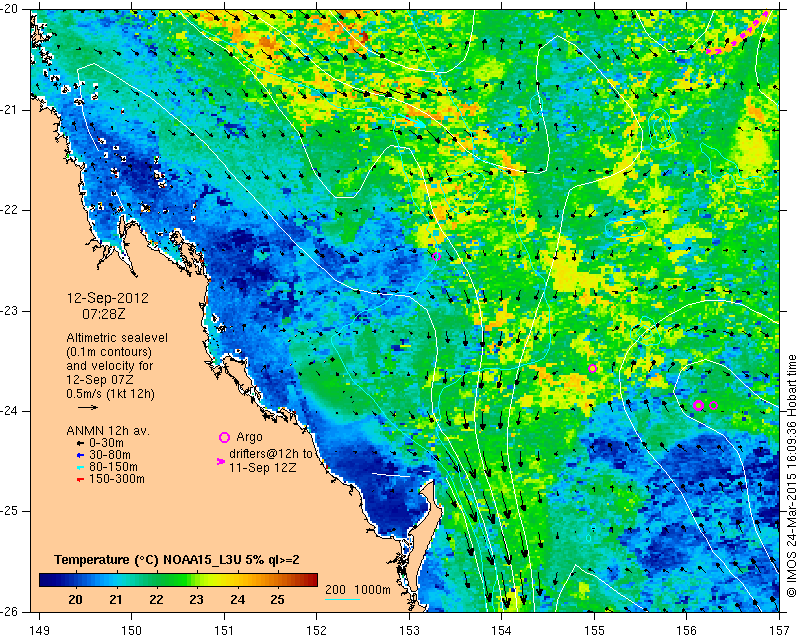Click the "Temperature (°C) NOAA15_L3U 5% ql>=2" title
This screenshot has width=800, height=640.
177,560
